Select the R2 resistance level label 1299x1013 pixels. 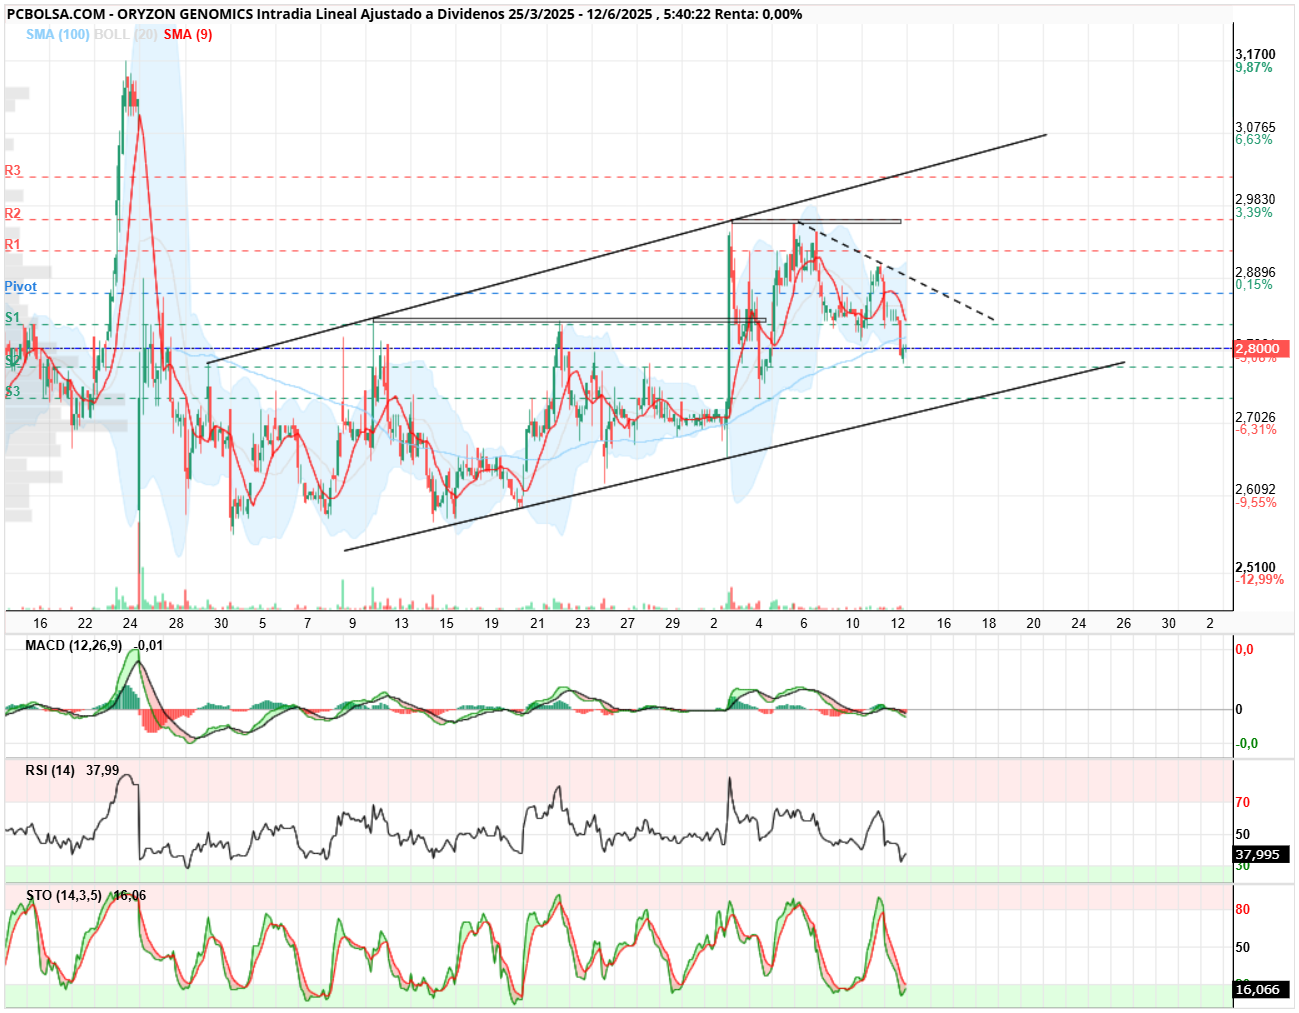coord(13,214)
